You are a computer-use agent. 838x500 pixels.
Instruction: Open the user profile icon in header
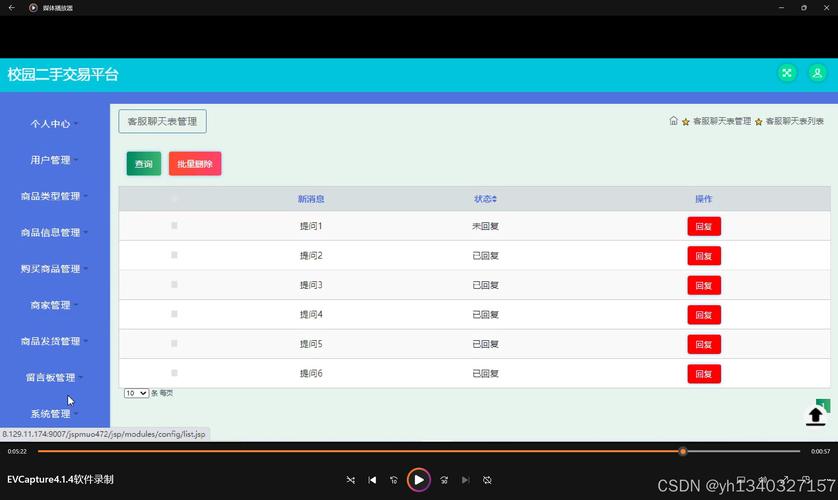pyautogui.click(x=817, y=73)
